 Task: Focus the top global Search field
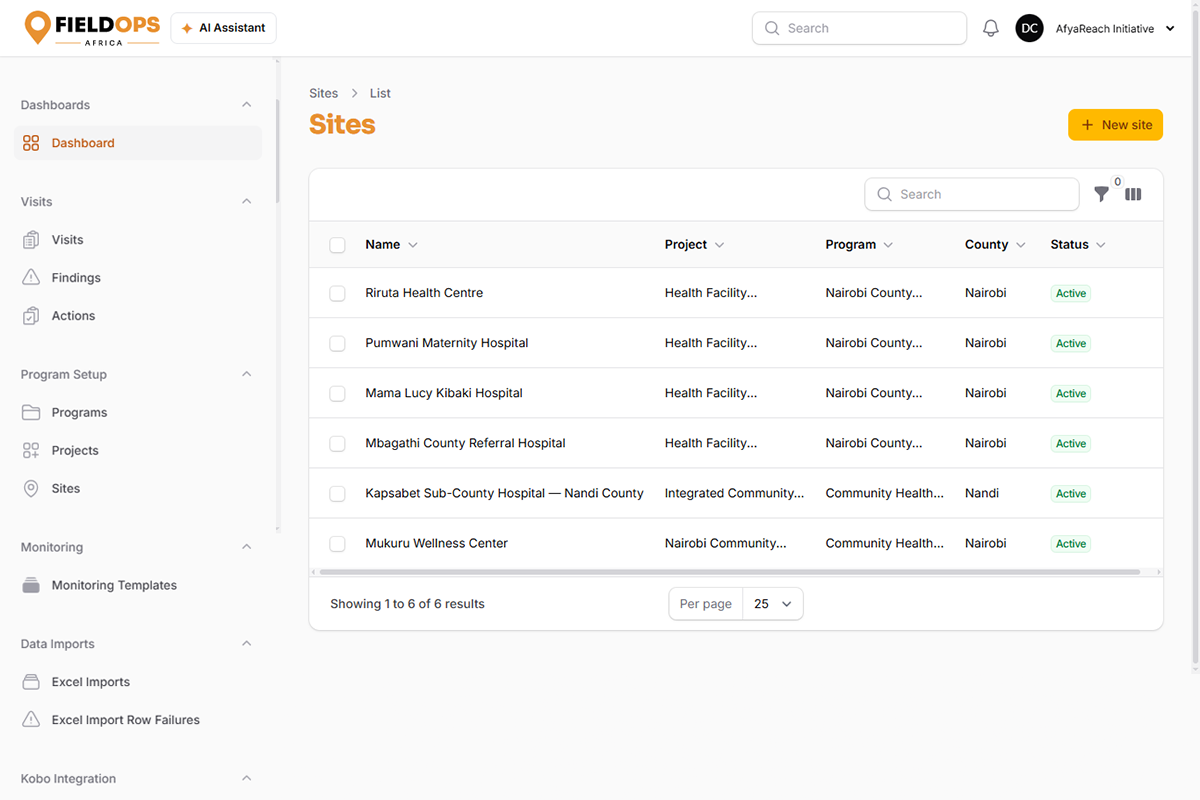859,29
